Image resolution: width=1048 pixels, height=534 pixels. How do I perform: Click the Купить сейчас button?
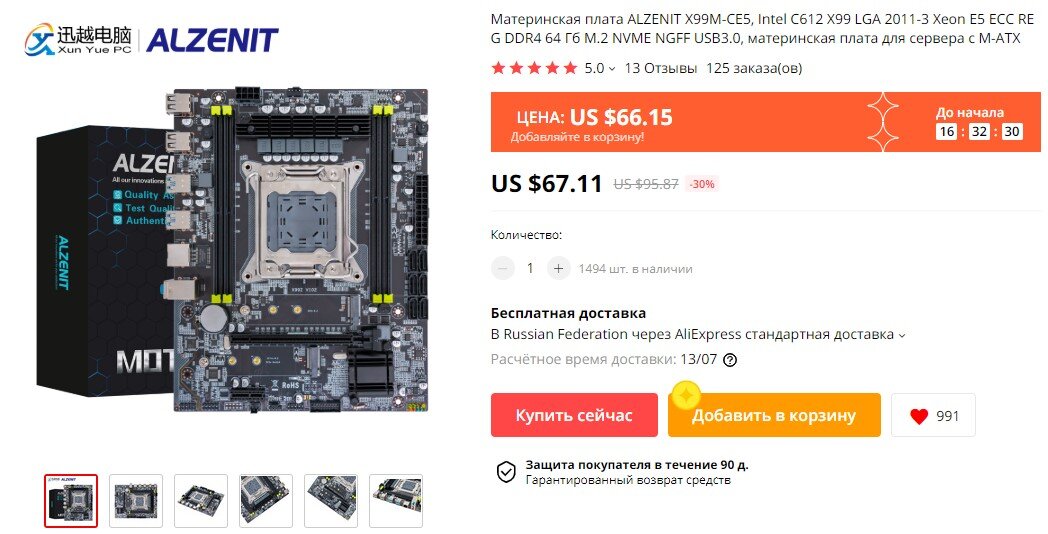[574, 415]
